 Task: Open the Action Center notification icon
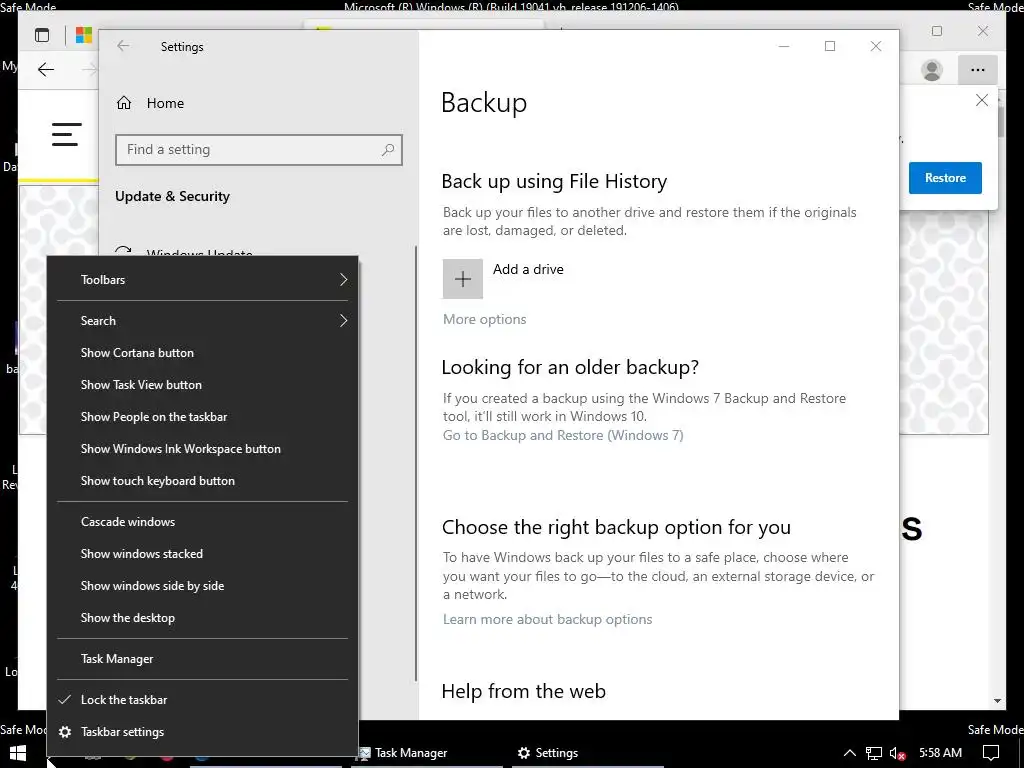[991, 753]
